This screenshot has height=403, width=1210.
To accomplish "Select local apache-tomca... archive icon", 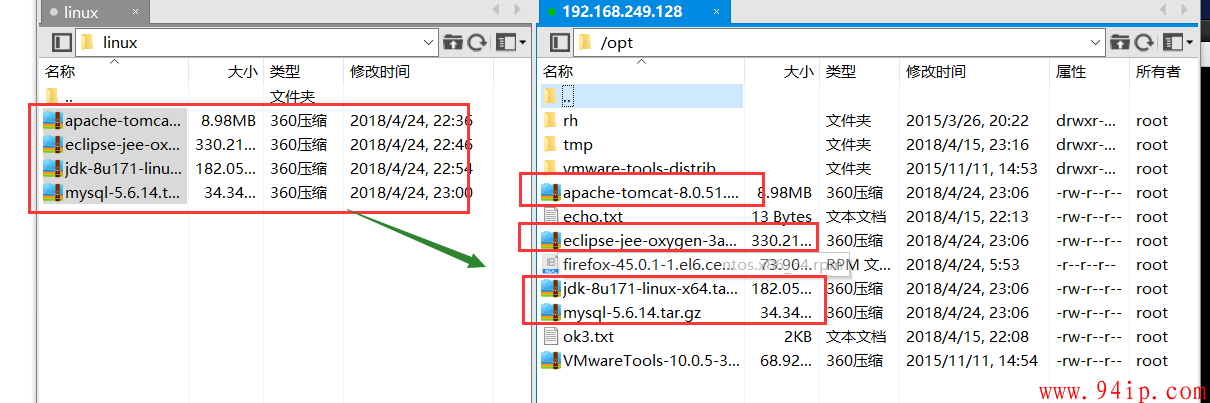I will click(x=53, y=120).
